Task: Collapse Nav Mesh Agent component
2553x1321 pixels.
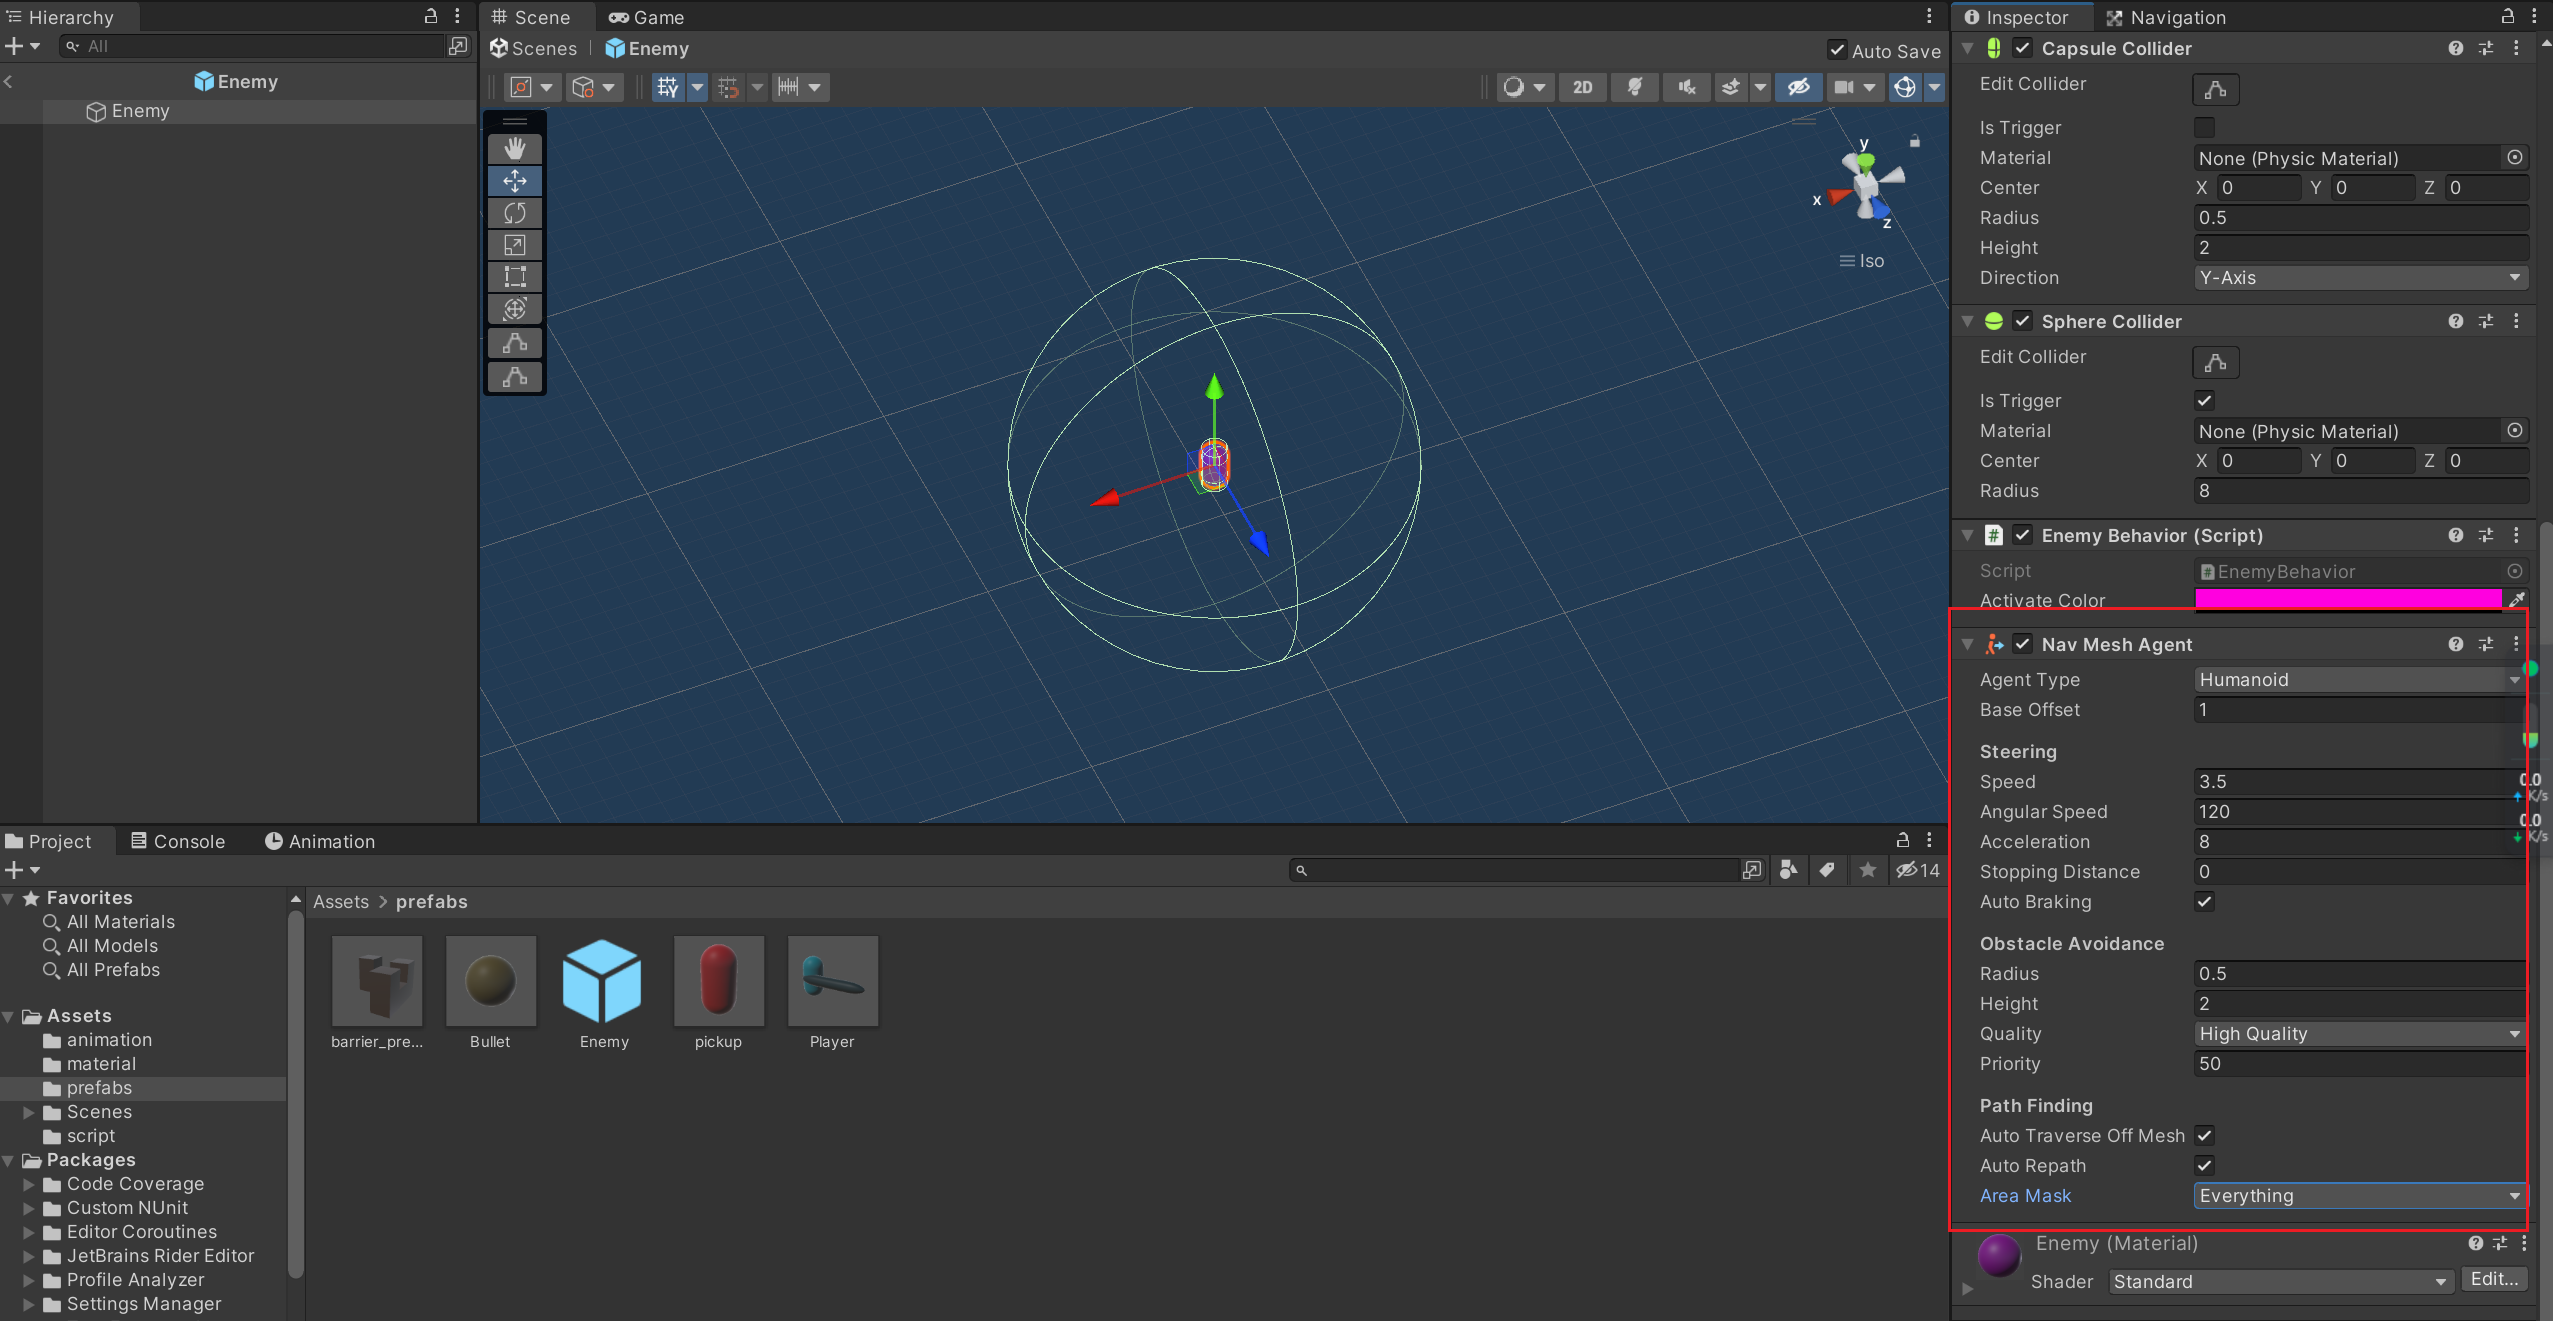Action: (x=1967, y=644)
